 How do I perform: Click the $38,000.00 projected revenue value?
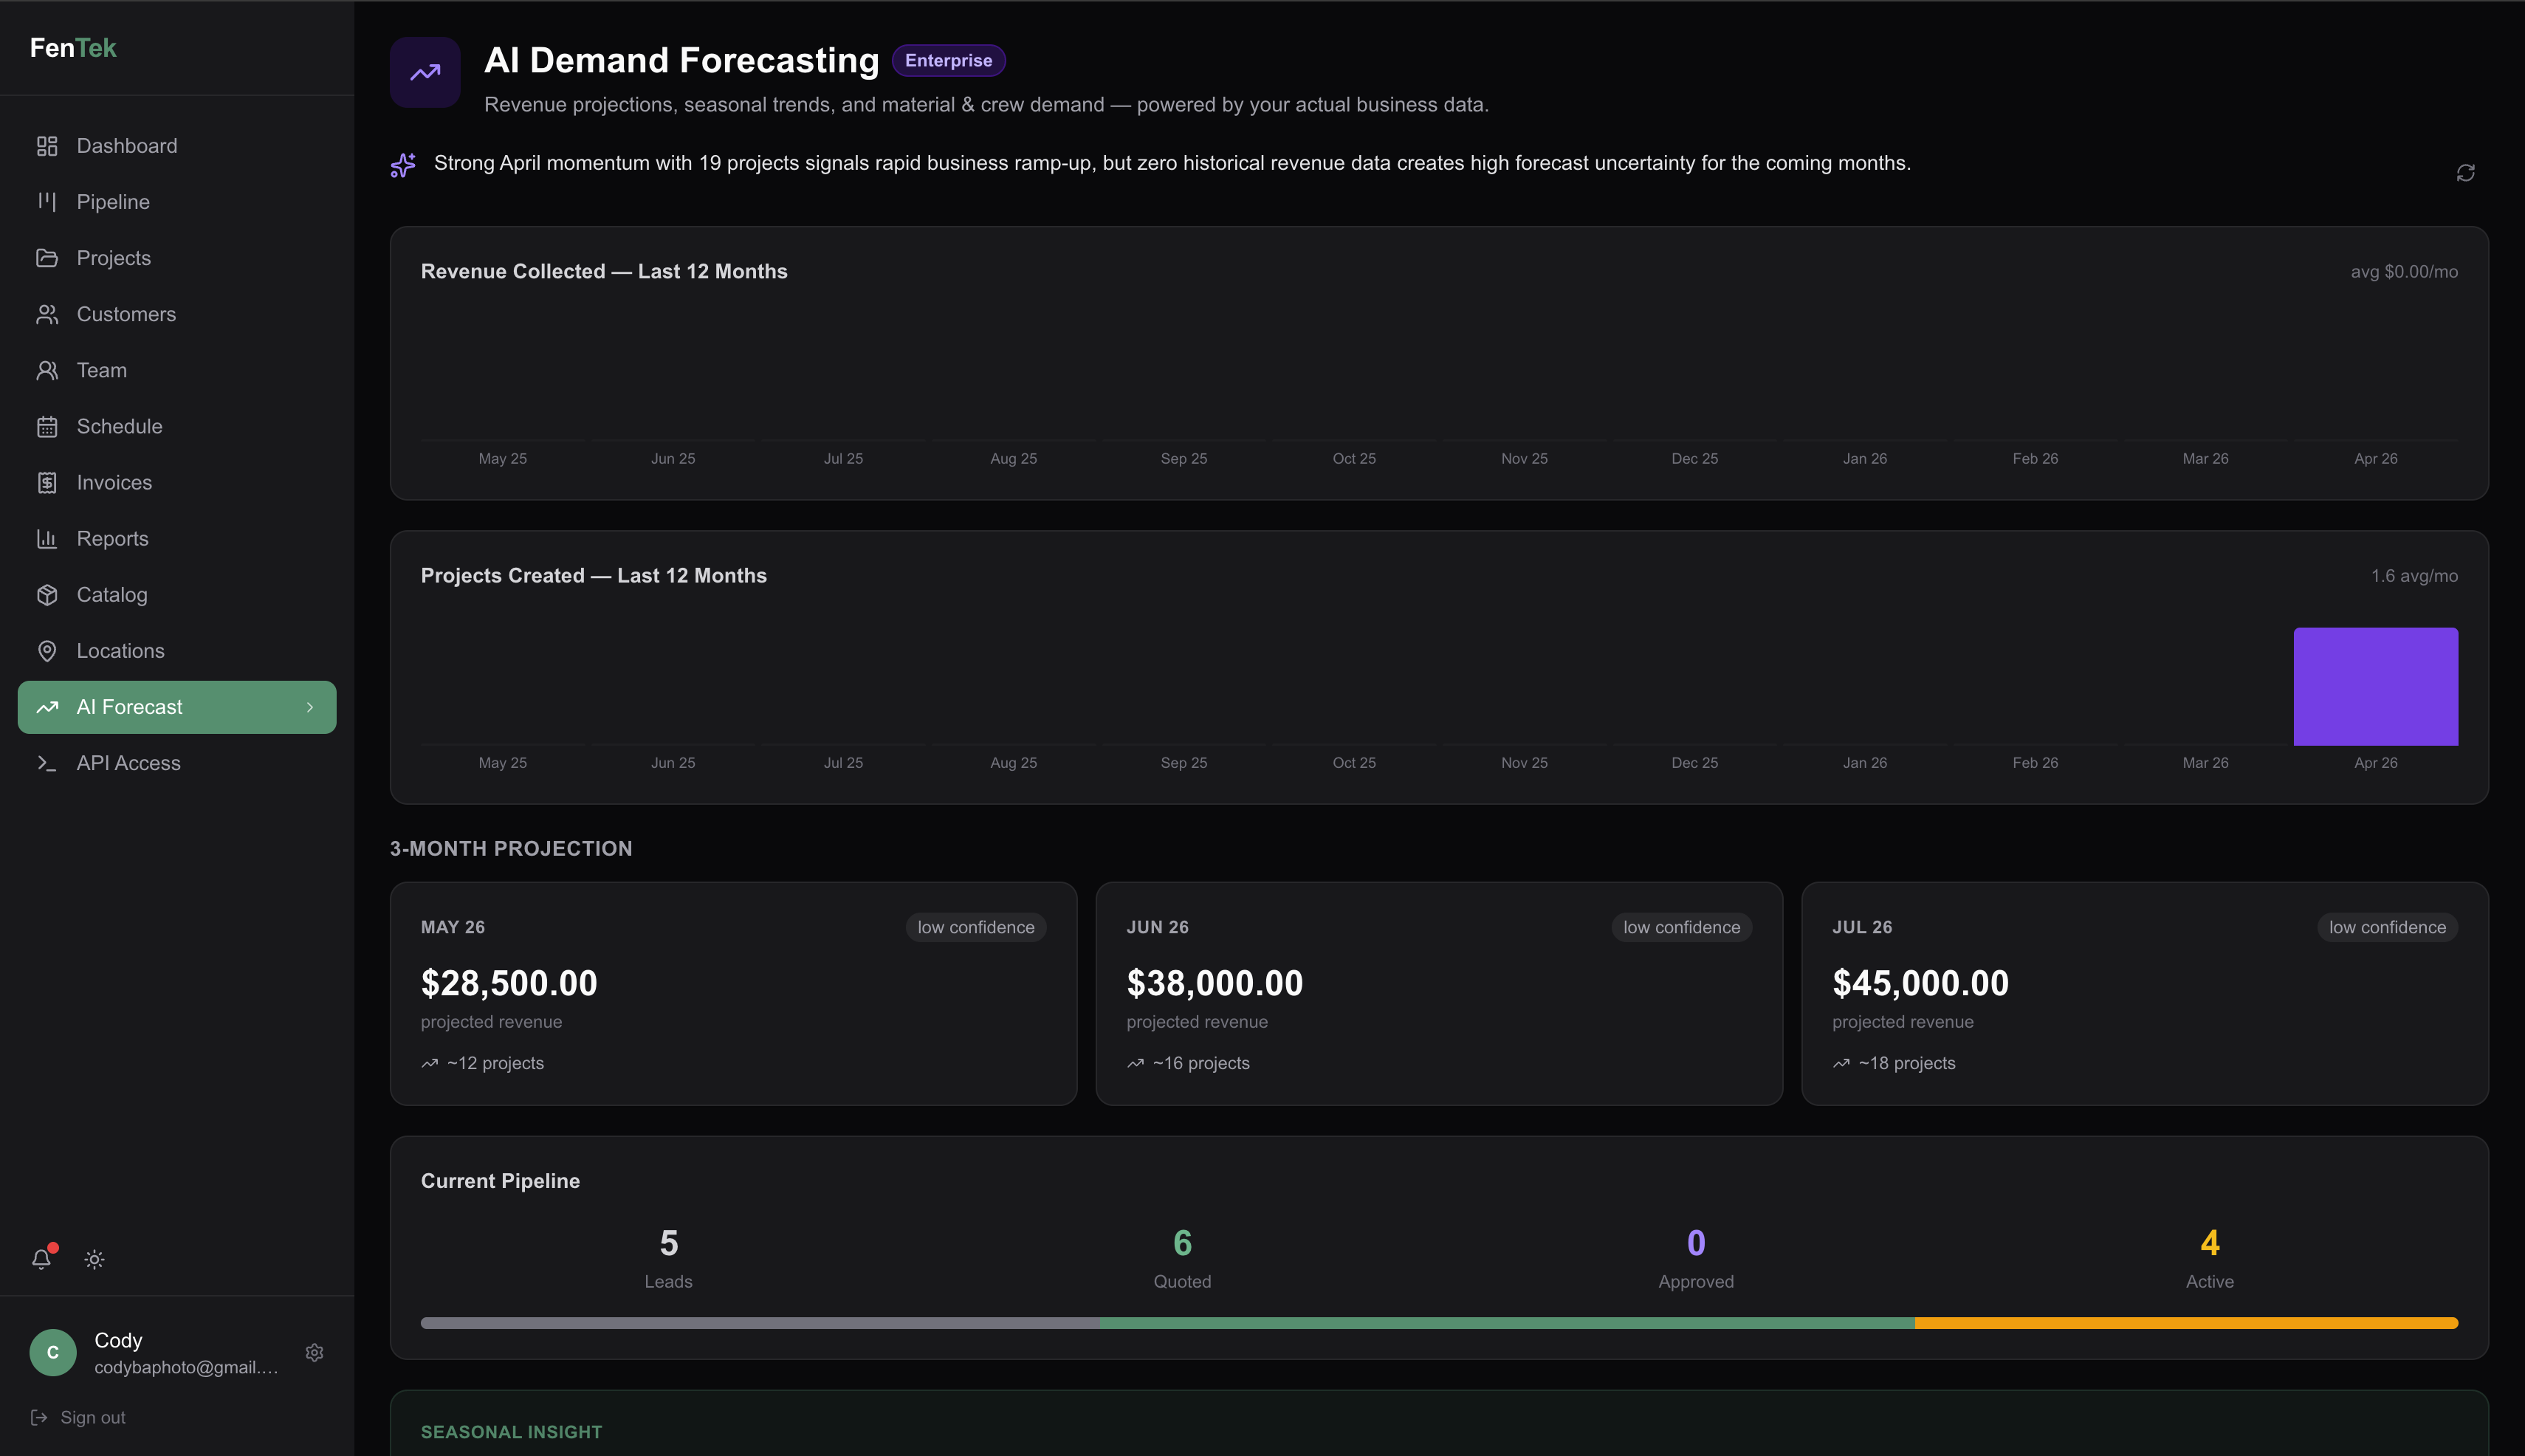[x=1214, y=983]
